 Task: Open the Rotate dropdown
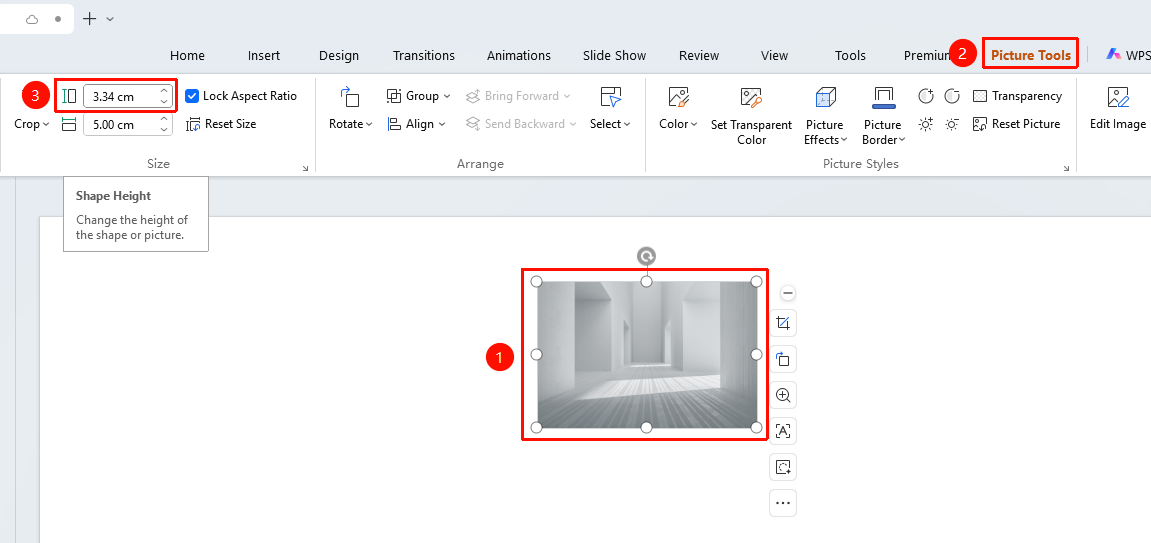[350, 124]
